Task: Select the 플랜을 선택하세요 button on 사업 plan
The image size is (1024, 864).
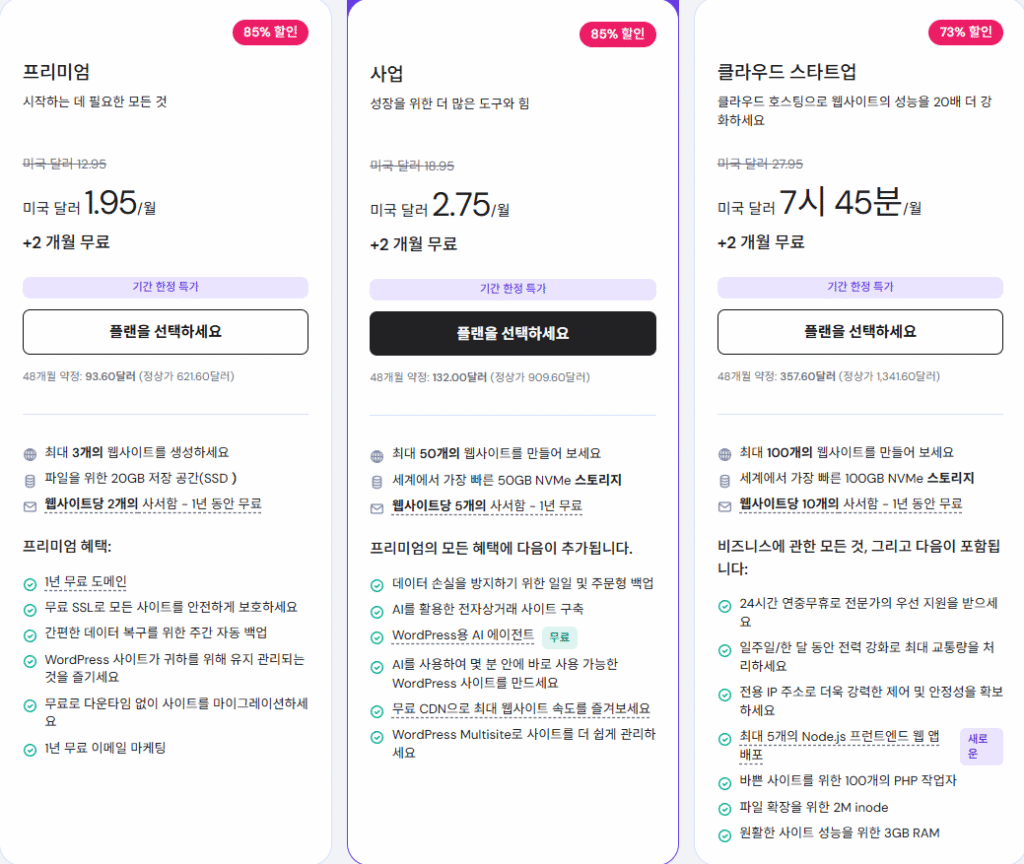Action: [512, 333]
